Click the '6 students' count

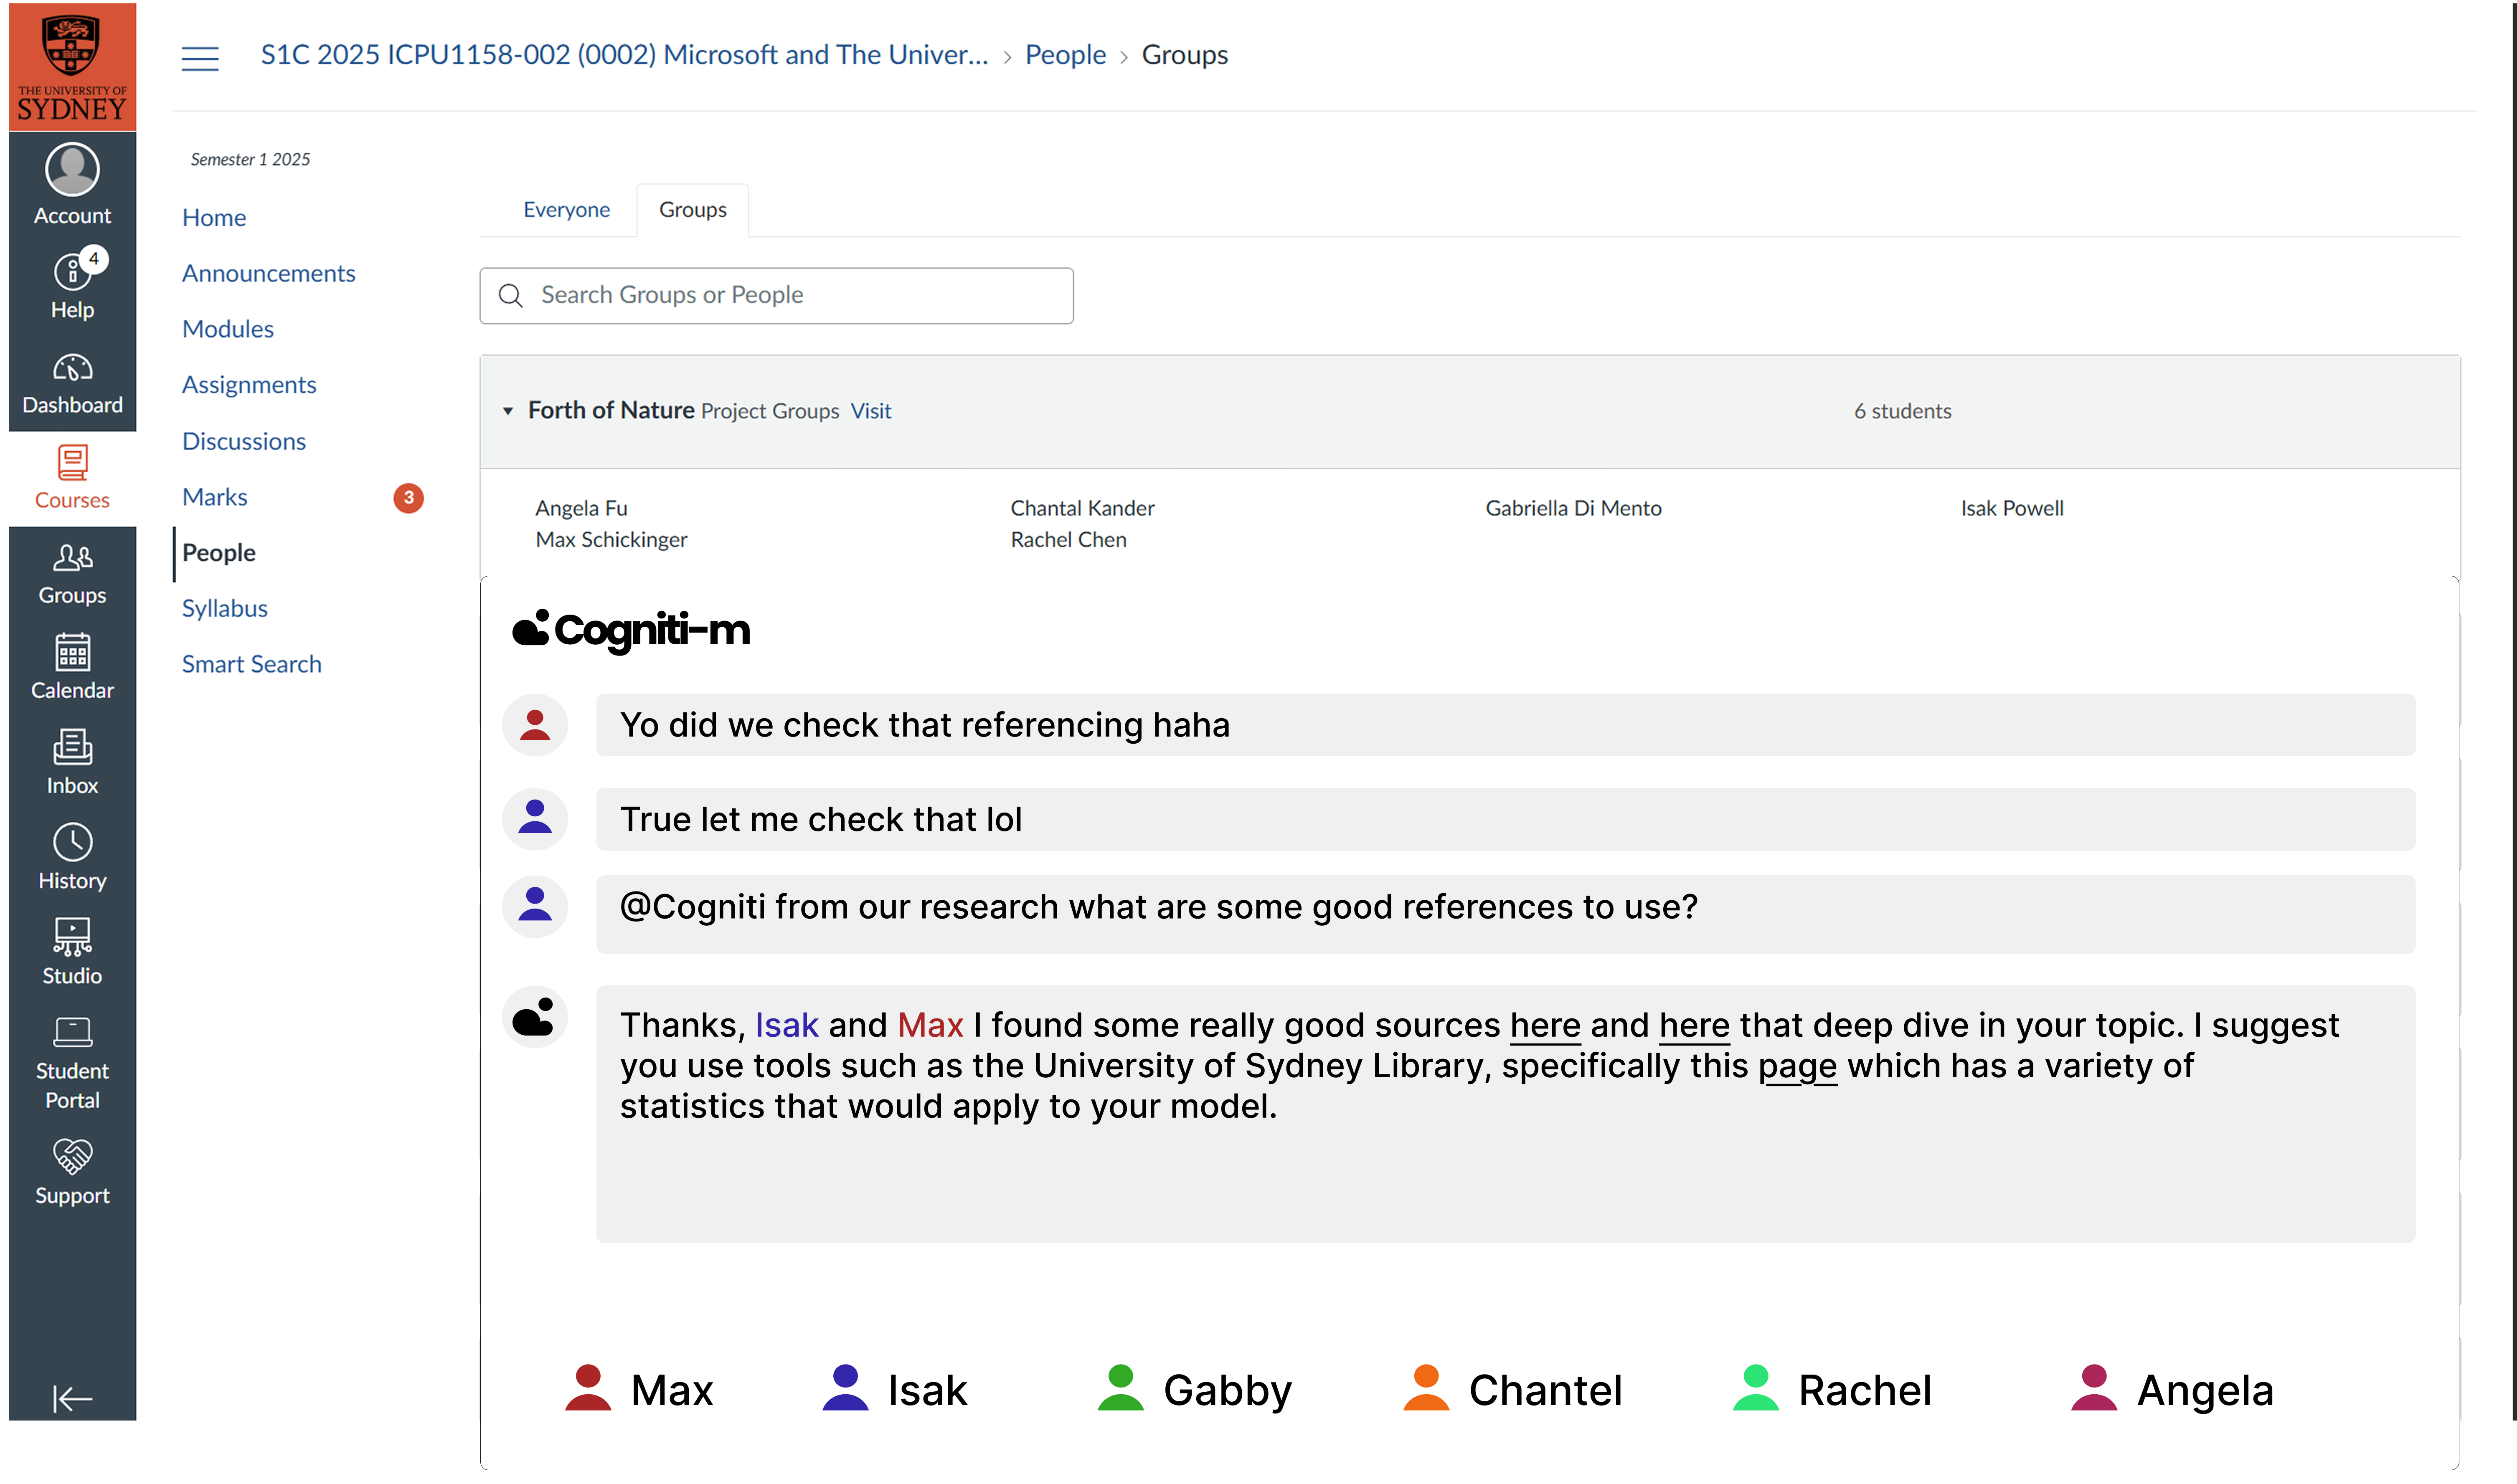click(x=1902, y=411)
